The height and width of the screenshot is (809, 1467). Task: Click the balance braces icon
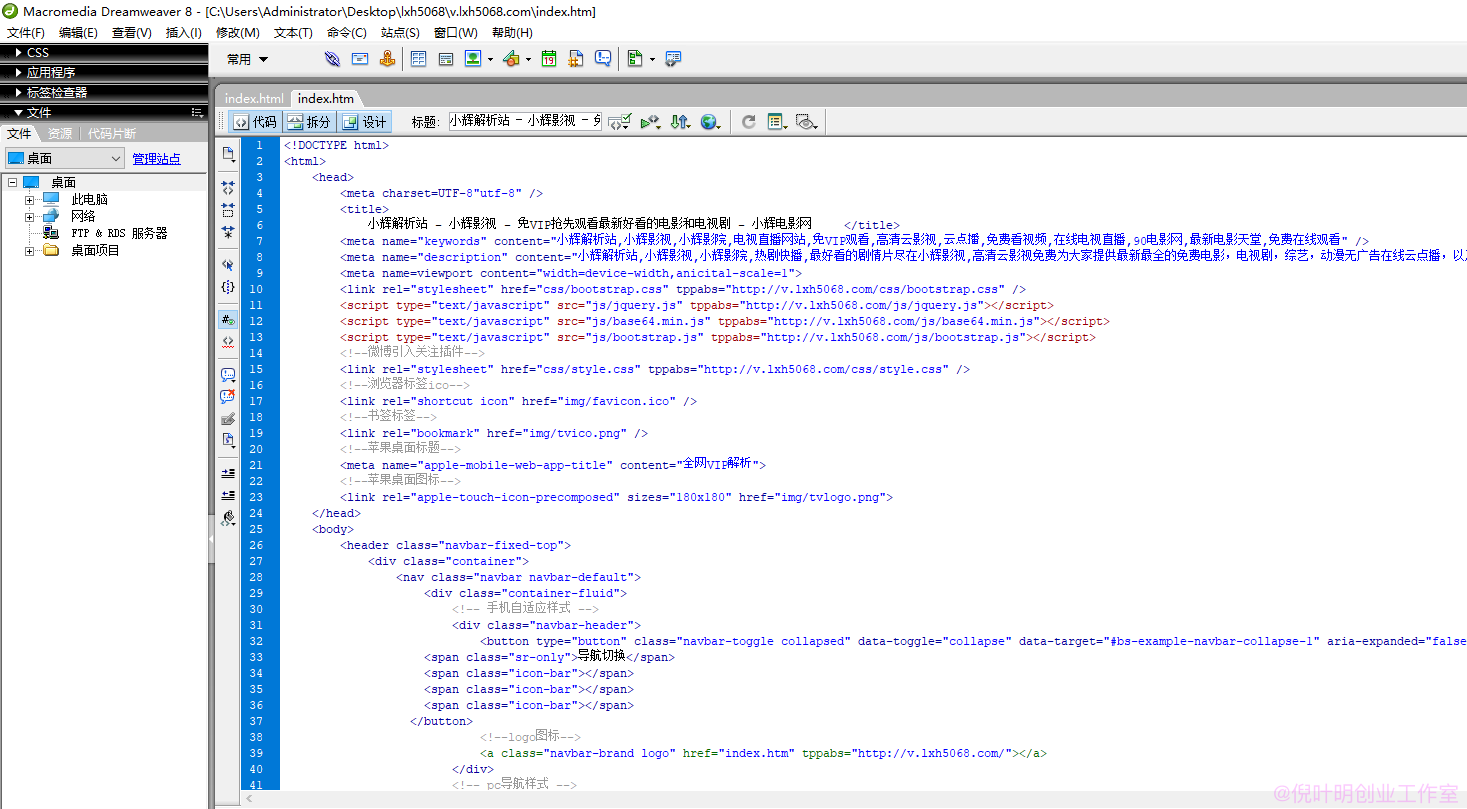click(228, 287)
